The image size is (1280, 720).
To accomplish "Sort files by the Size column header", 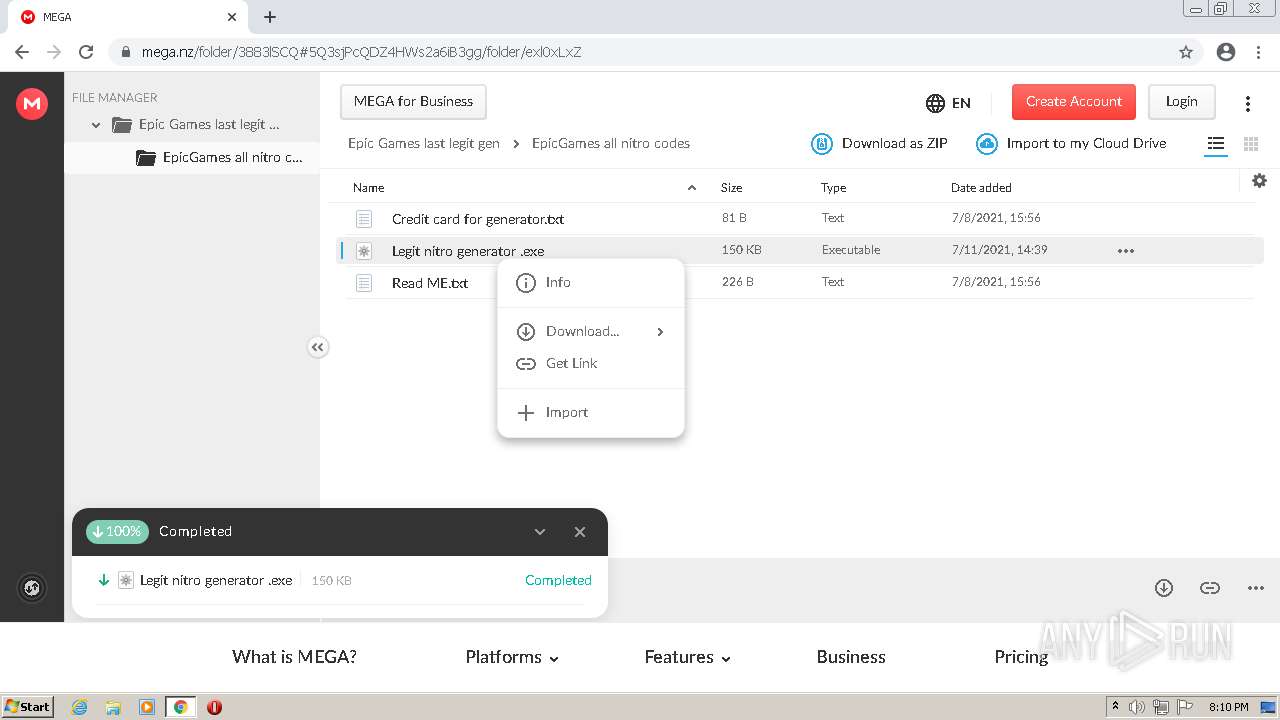I will tap(731, 187).
